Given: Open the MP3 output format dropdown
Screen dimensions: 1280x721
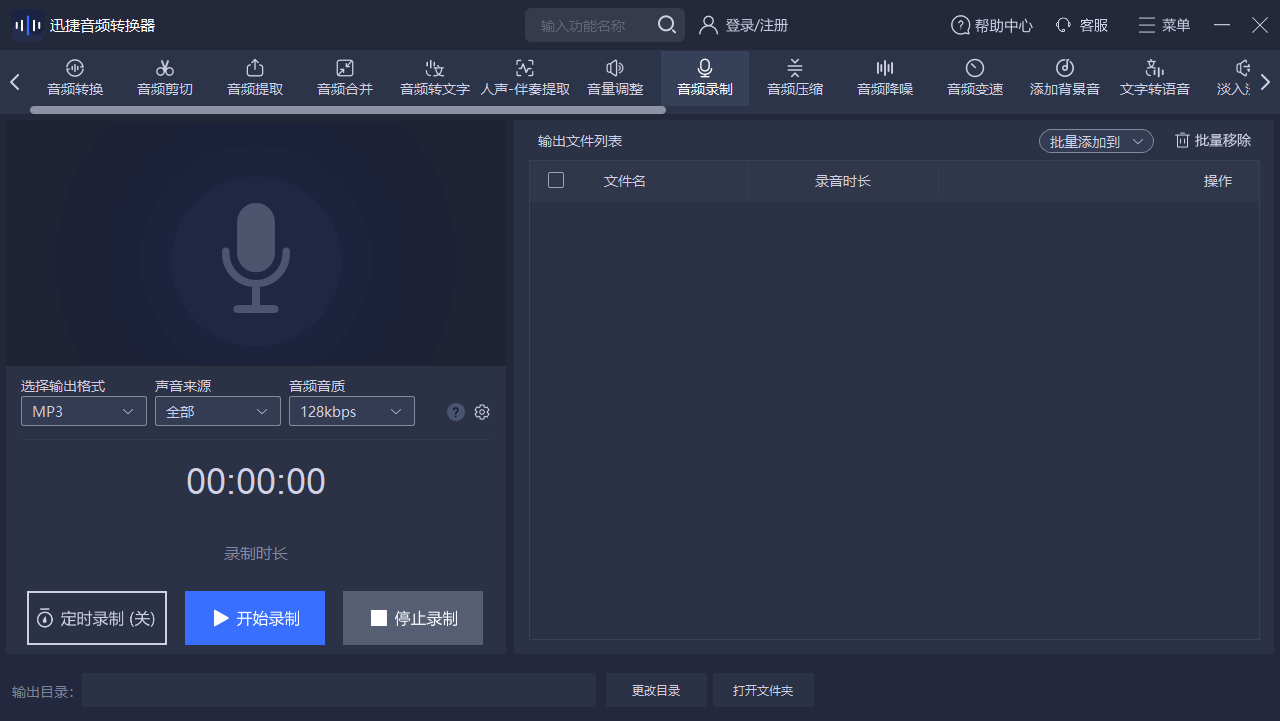Looking at the screenshot, I should 83,410.
